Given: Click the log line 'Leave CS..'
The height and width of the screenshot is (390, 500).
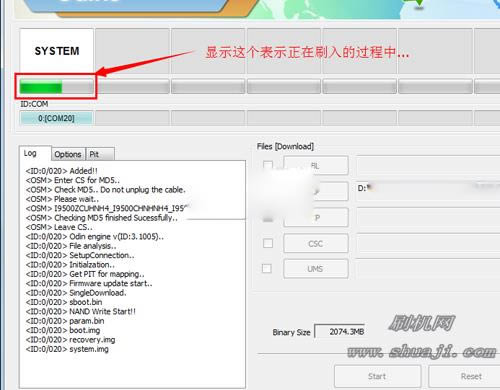Looking at the screenshot, I should (x=59, y=227).
